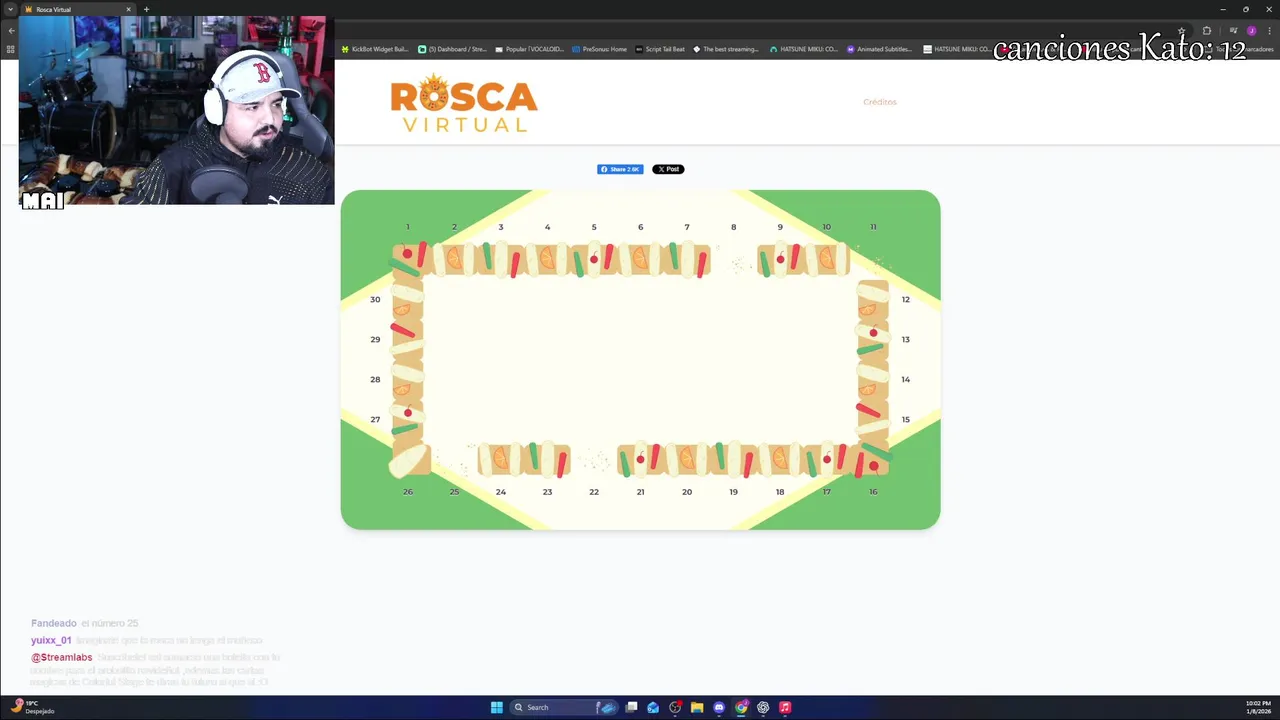Select rosca slice number 9

coord(780,259)
